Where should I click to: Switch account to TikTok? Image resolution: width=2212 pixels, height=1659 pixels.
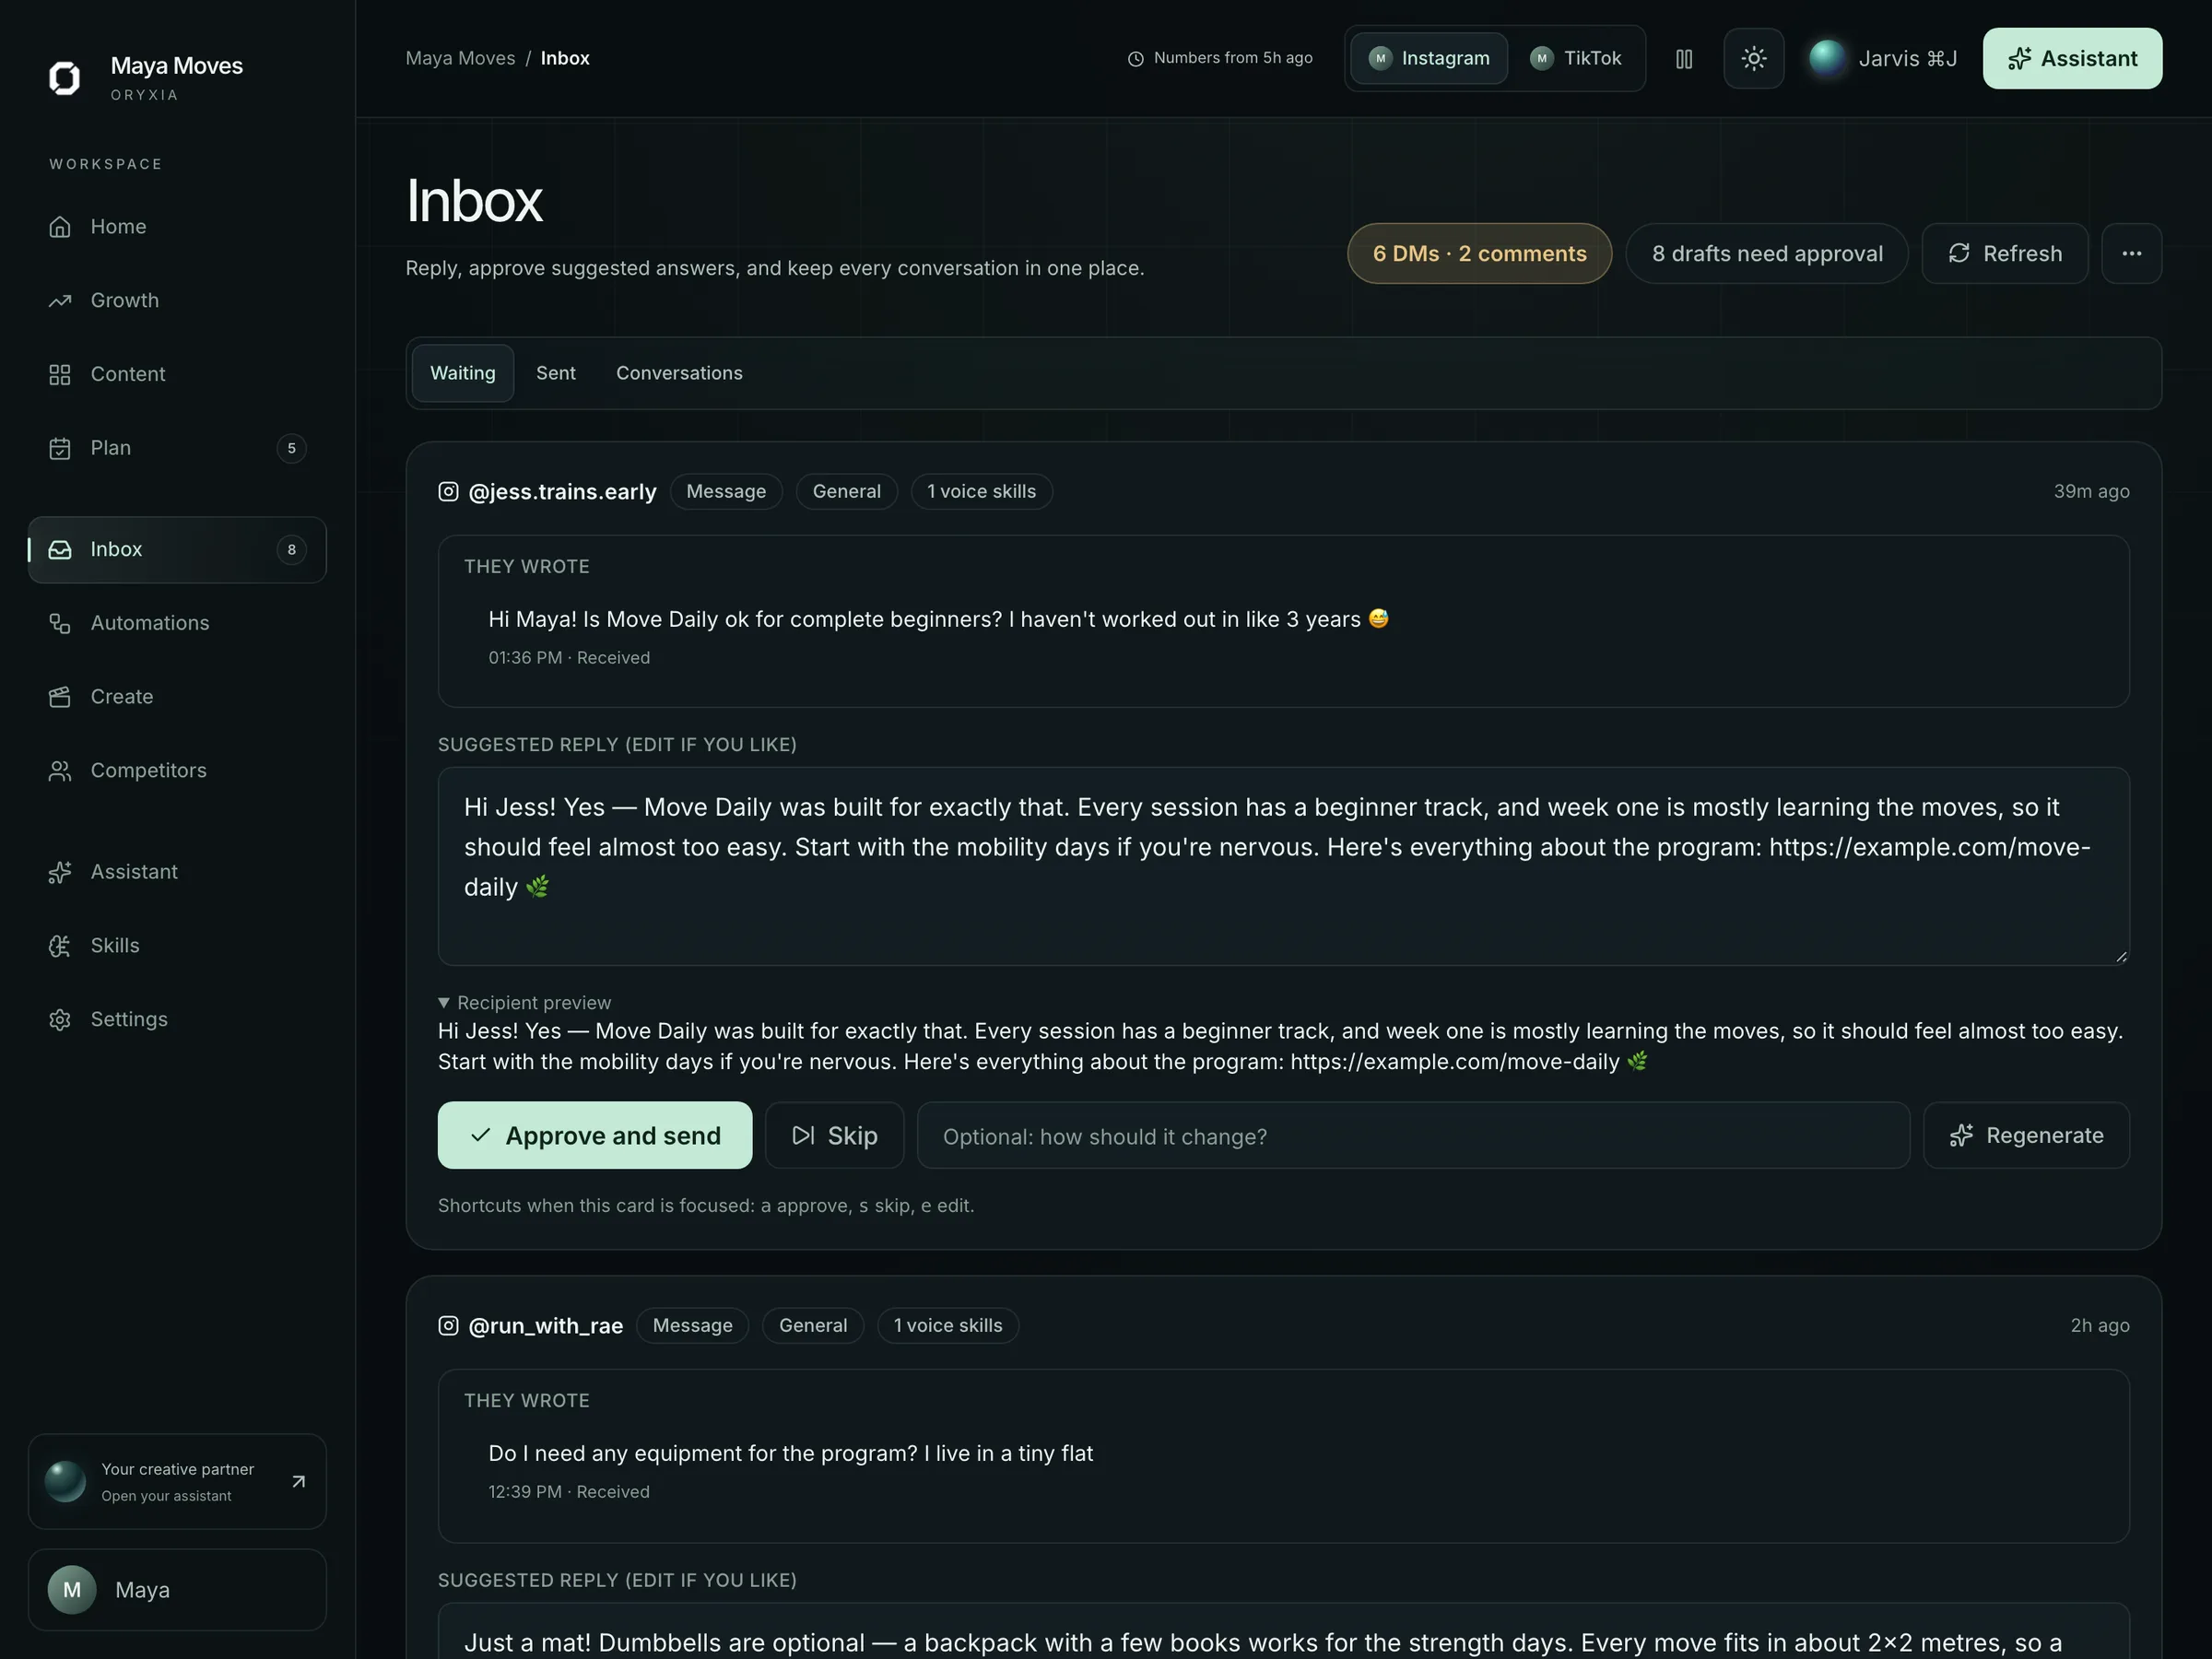tap(1575, 58)
